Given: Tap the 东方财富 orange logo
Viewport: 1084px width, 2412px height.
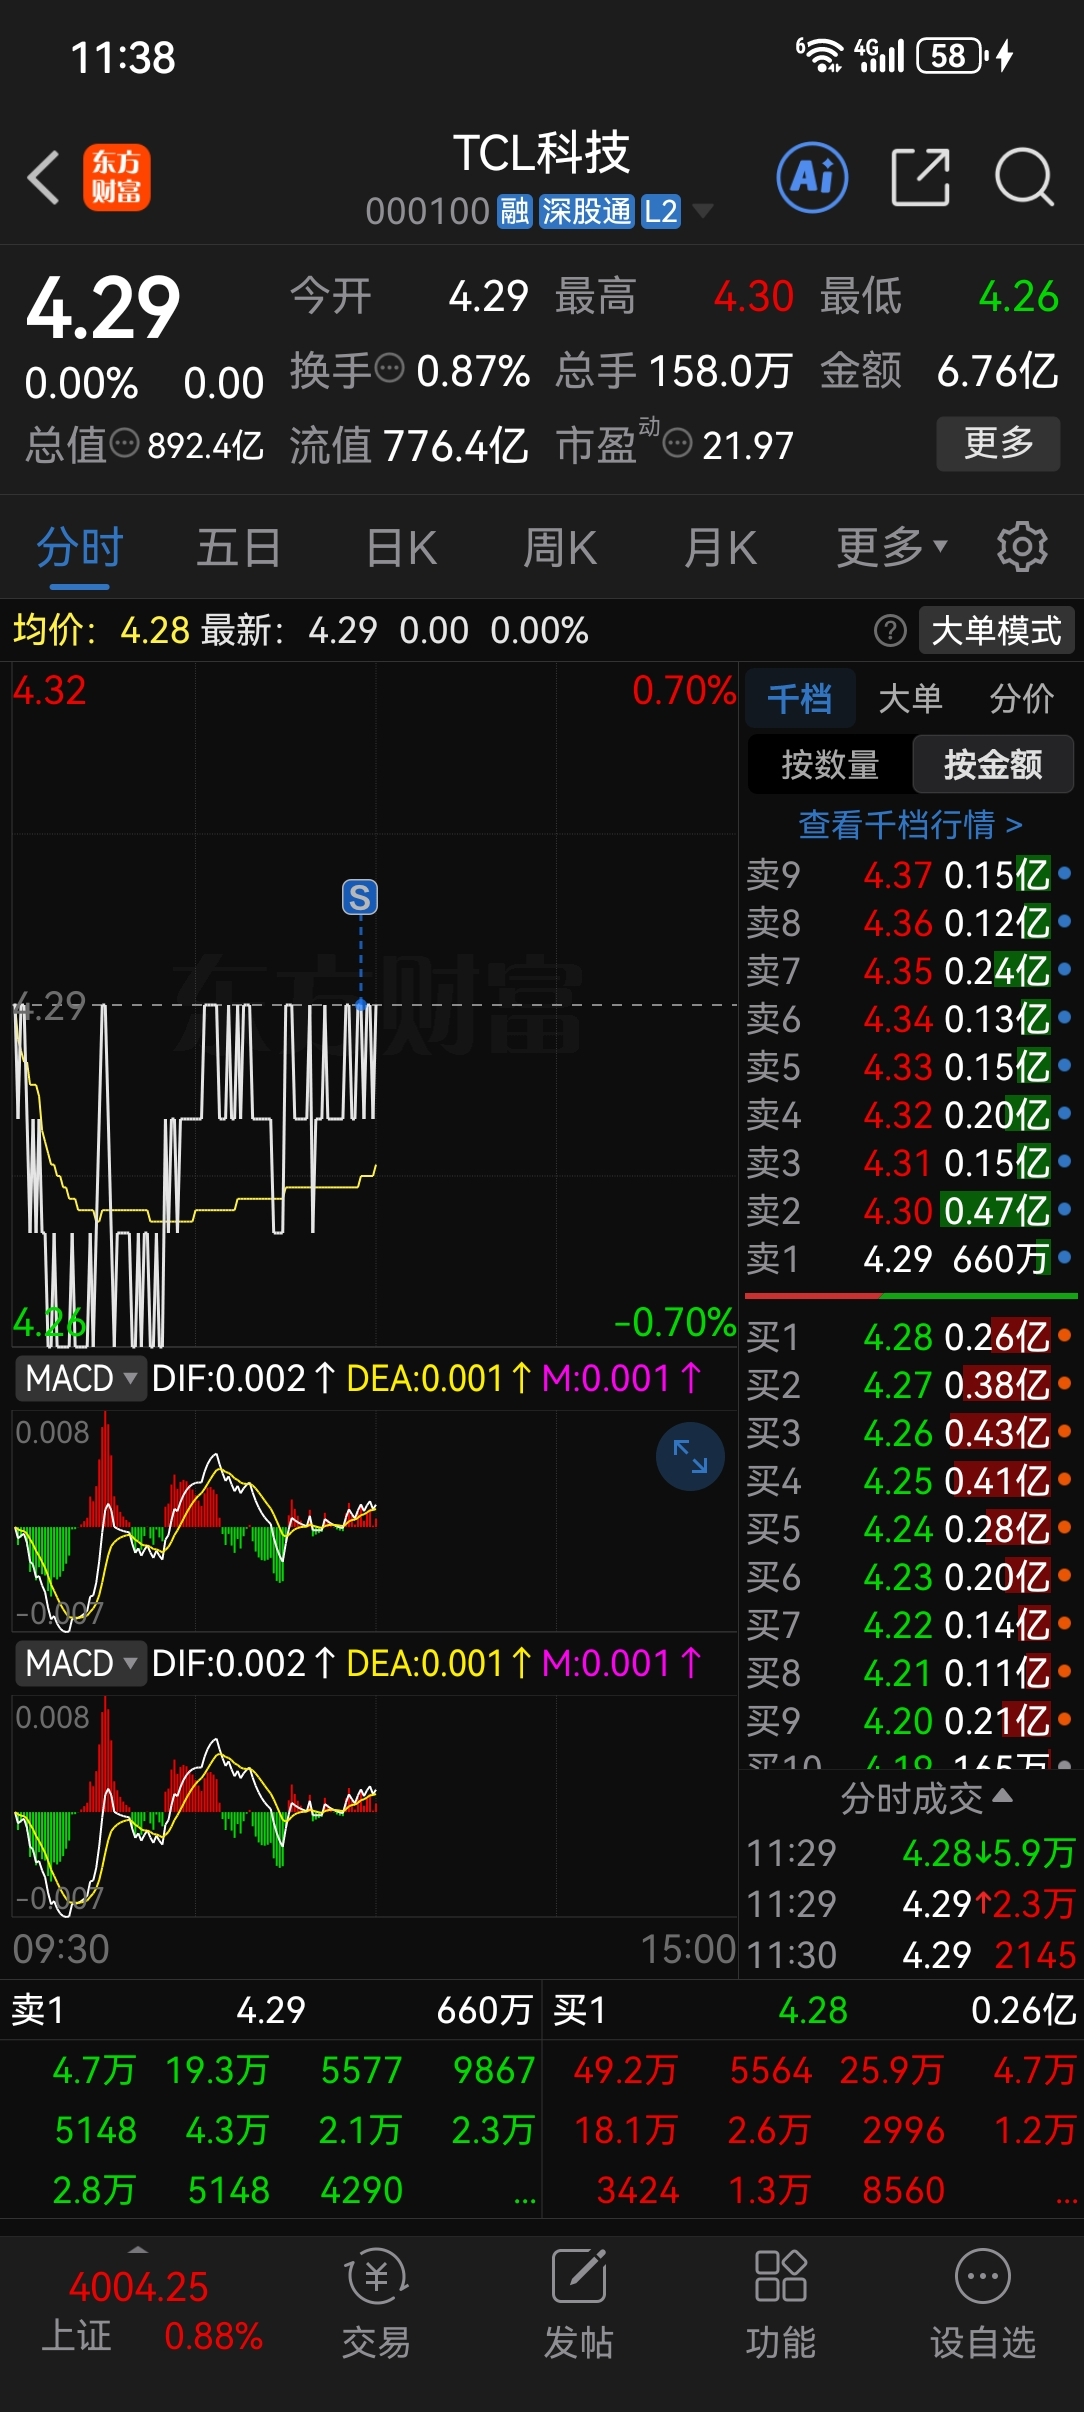Looking at the screenshot, I should pos(116,177).
